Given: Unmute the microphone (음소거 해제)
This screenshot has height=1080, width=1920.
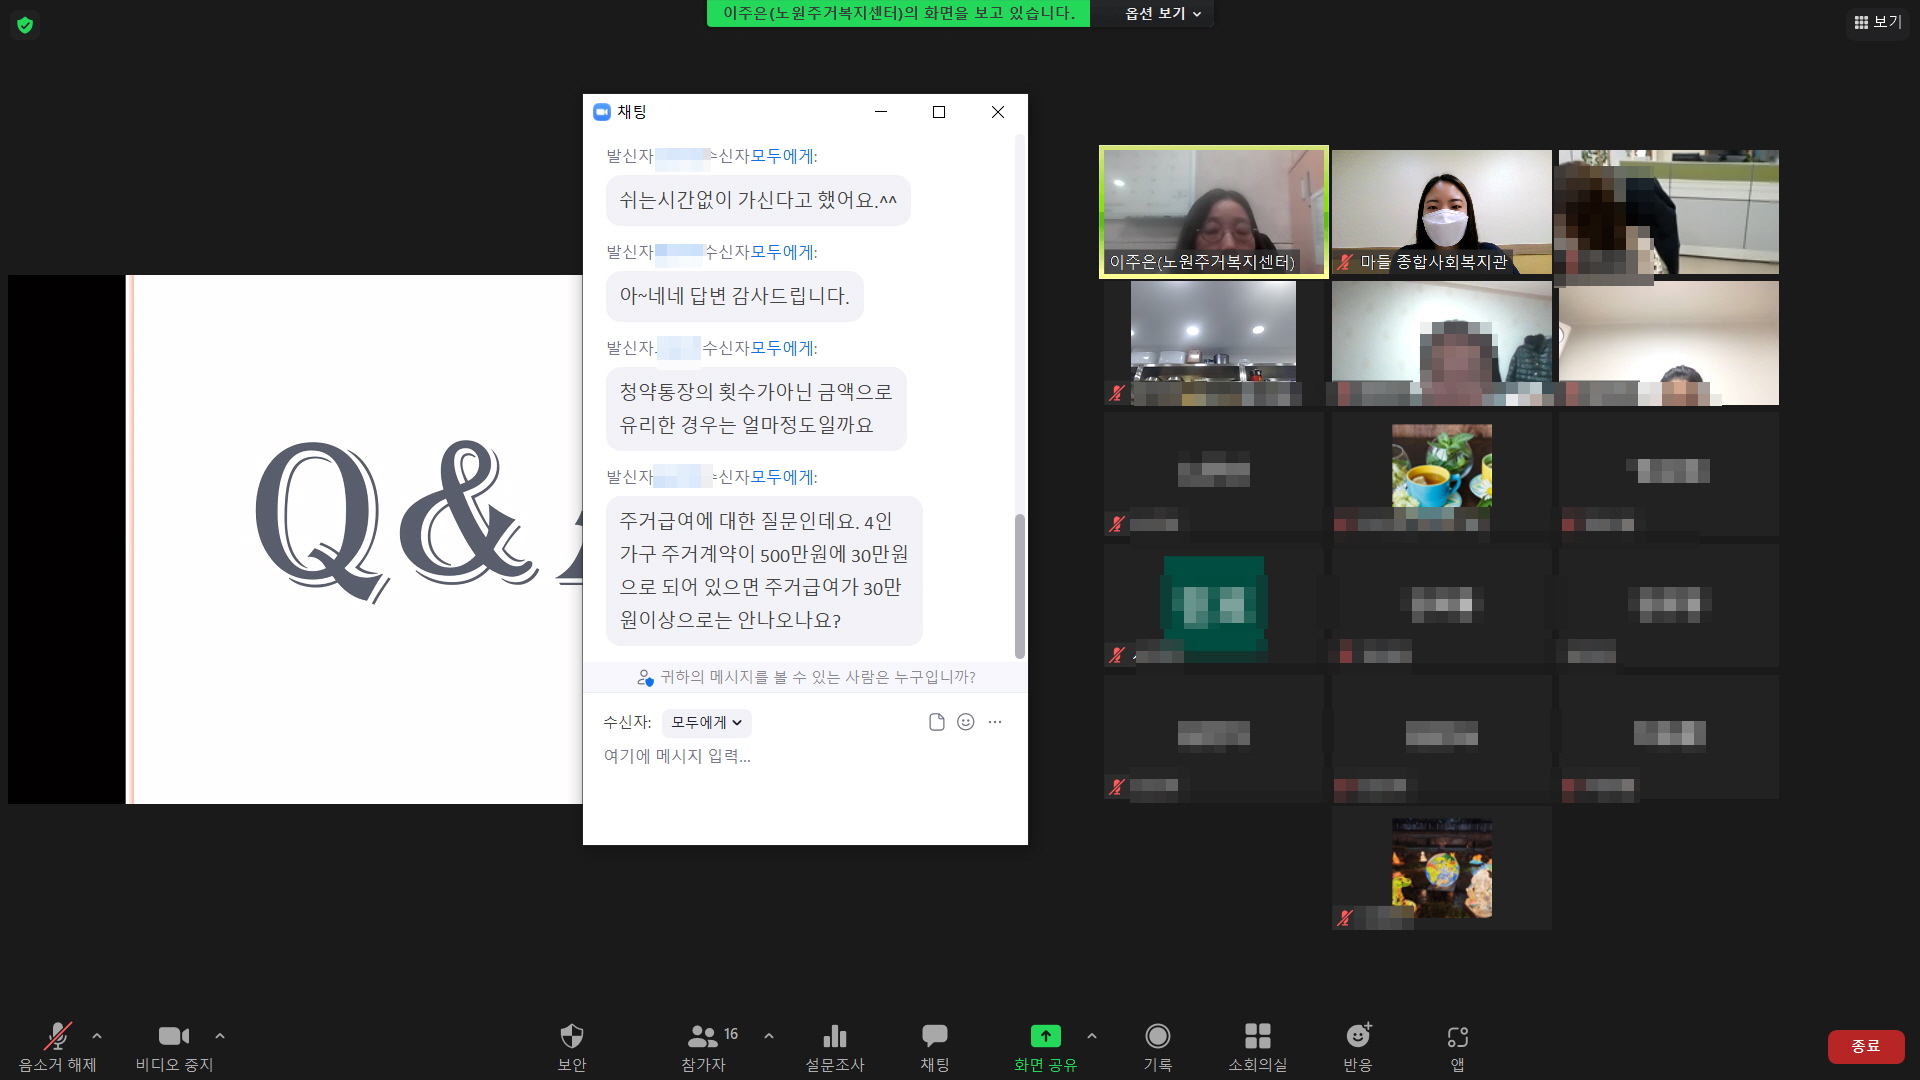Looking at the screenshot, I should (57, 1046).
